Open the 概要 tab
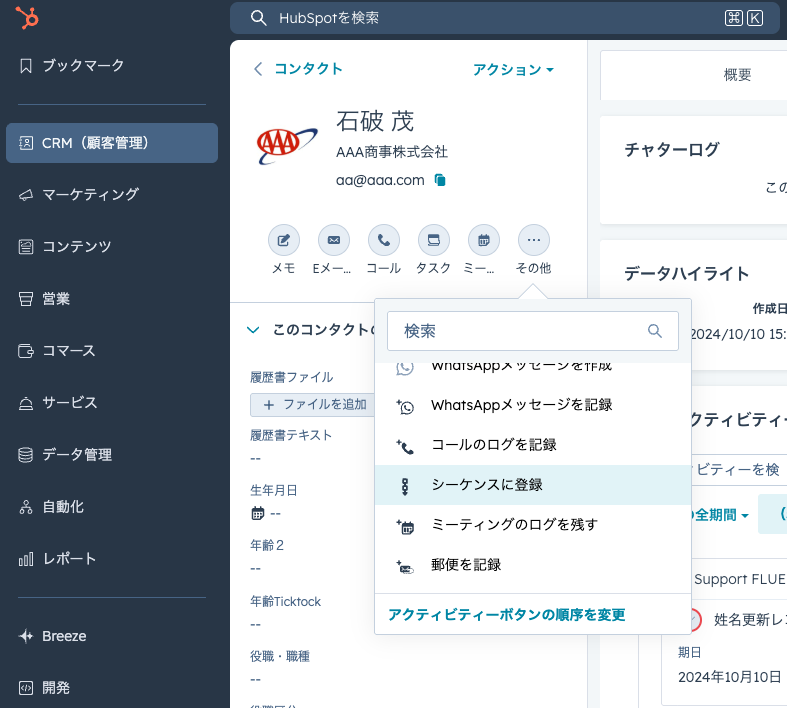Viewport: 787px width, 708px height. coord(737,75)
